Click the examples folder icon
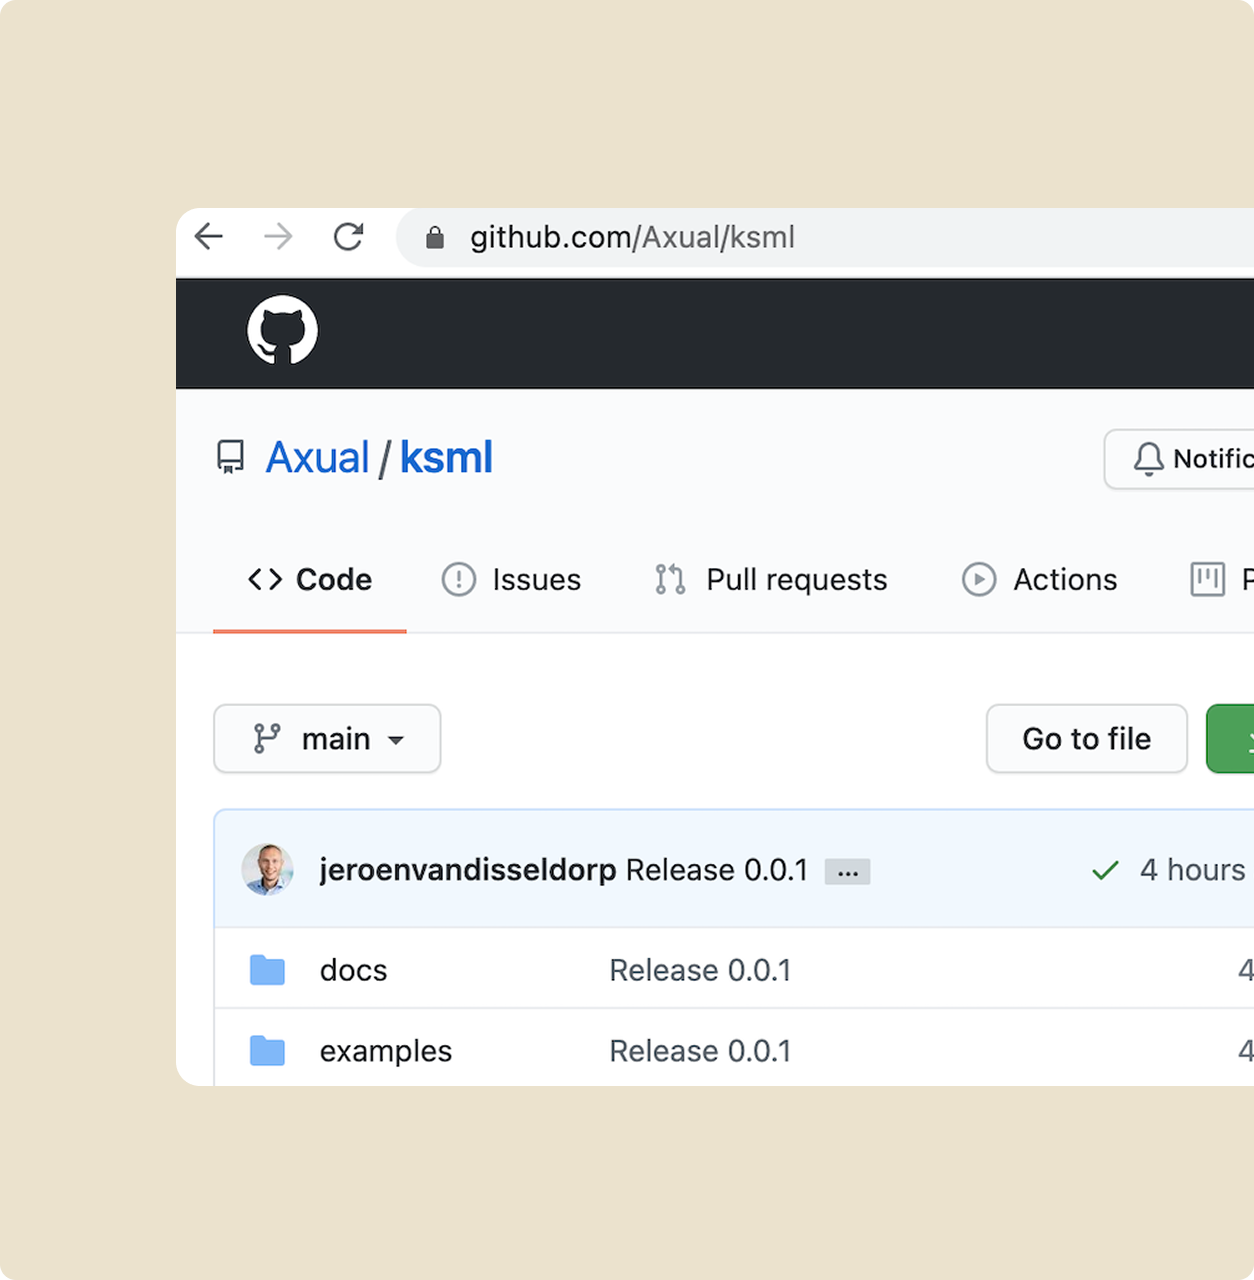1254x1280 pixels. [x=267, y=1051]
